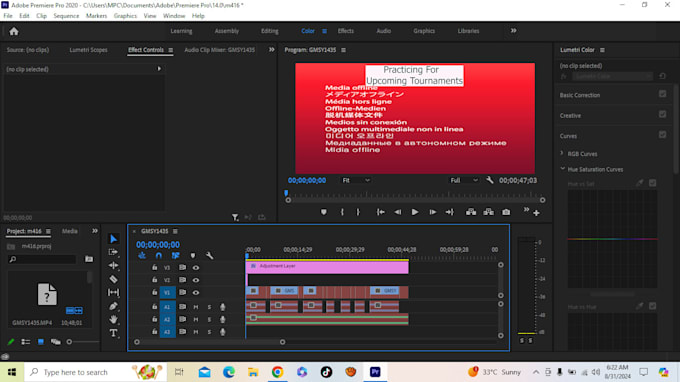
Task: Select the Ripple Edit tool
Action: pyautogui.click(x=113, y=265)
